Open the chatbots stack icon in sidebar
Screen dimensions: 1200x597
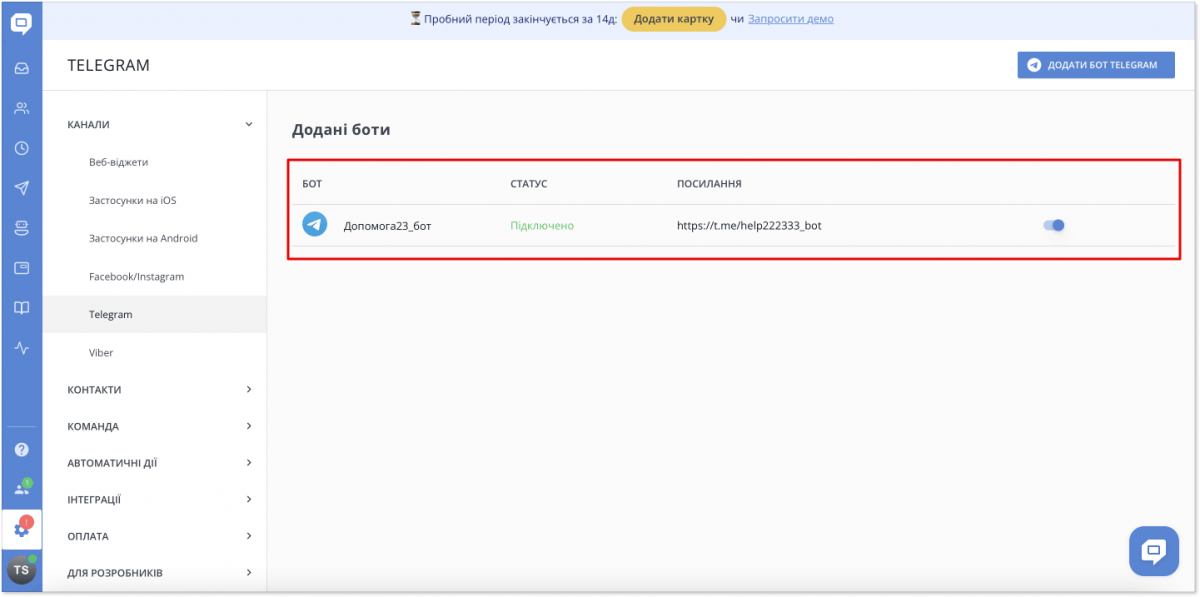pos(21,227)
